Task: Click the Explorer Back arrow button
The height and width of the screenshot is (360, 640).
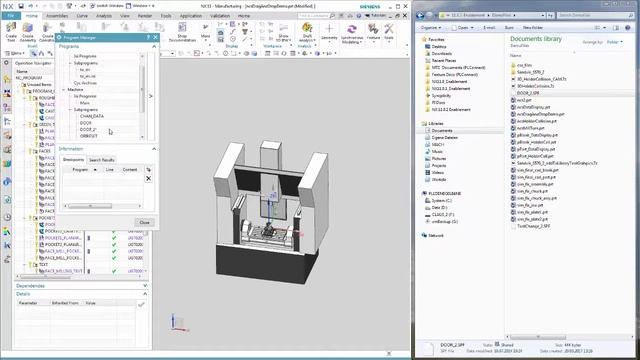Action: (420, 15)
